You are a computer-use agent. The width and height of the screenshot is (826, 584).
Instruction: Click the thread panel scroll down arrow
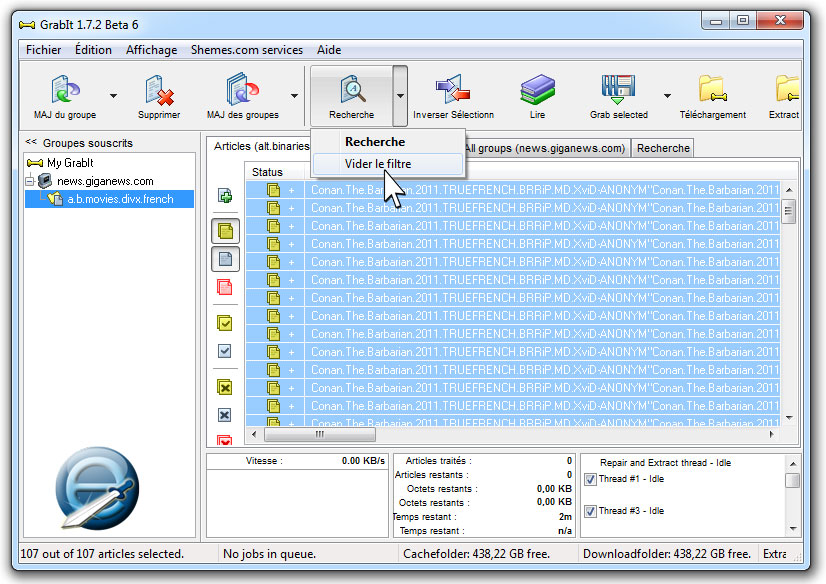pyautogui.click(x=793, y=529)
